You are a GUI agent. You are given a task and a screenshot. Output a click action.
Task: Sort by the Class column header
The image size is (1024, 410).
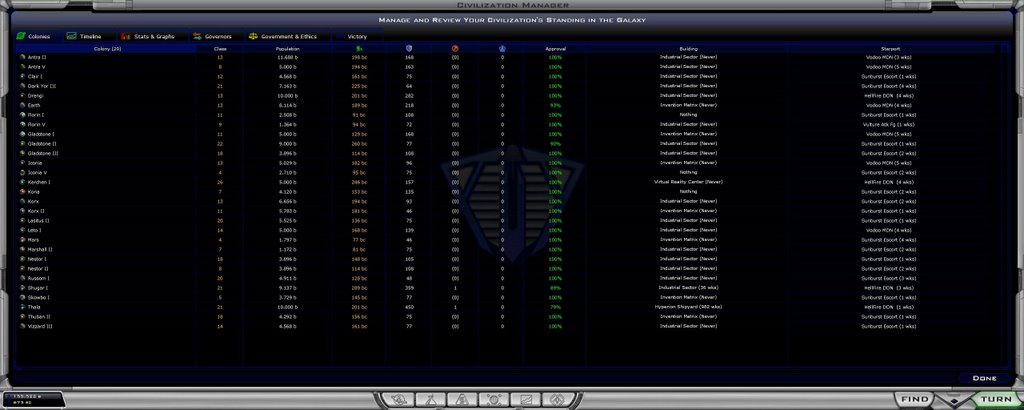[220, 49]
